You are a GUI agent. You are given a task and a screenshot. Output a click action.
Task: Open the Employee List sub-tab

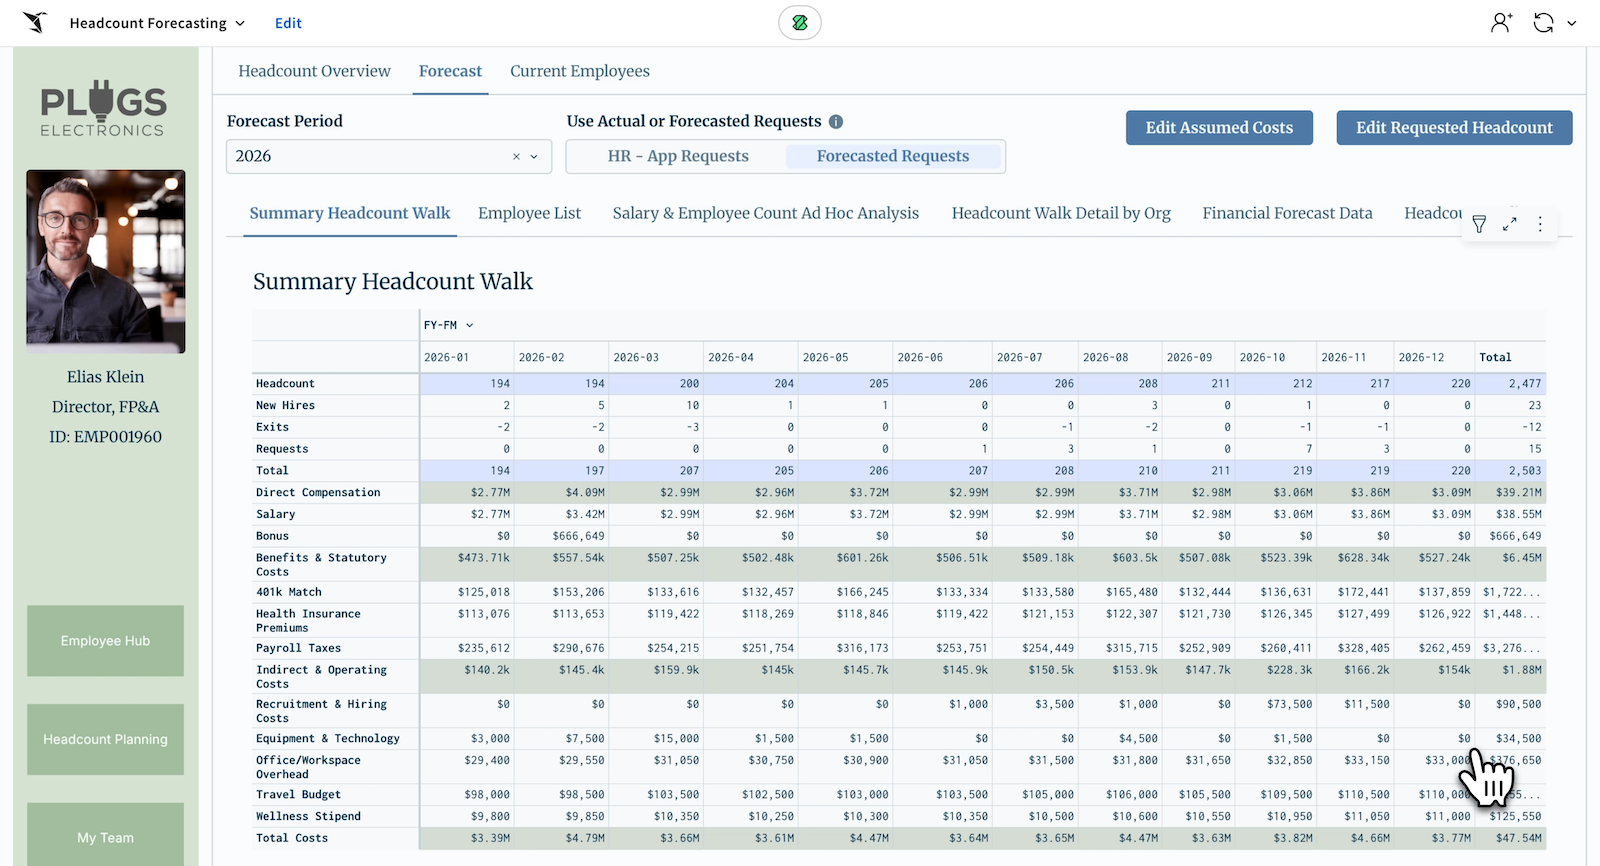point(529,213)
